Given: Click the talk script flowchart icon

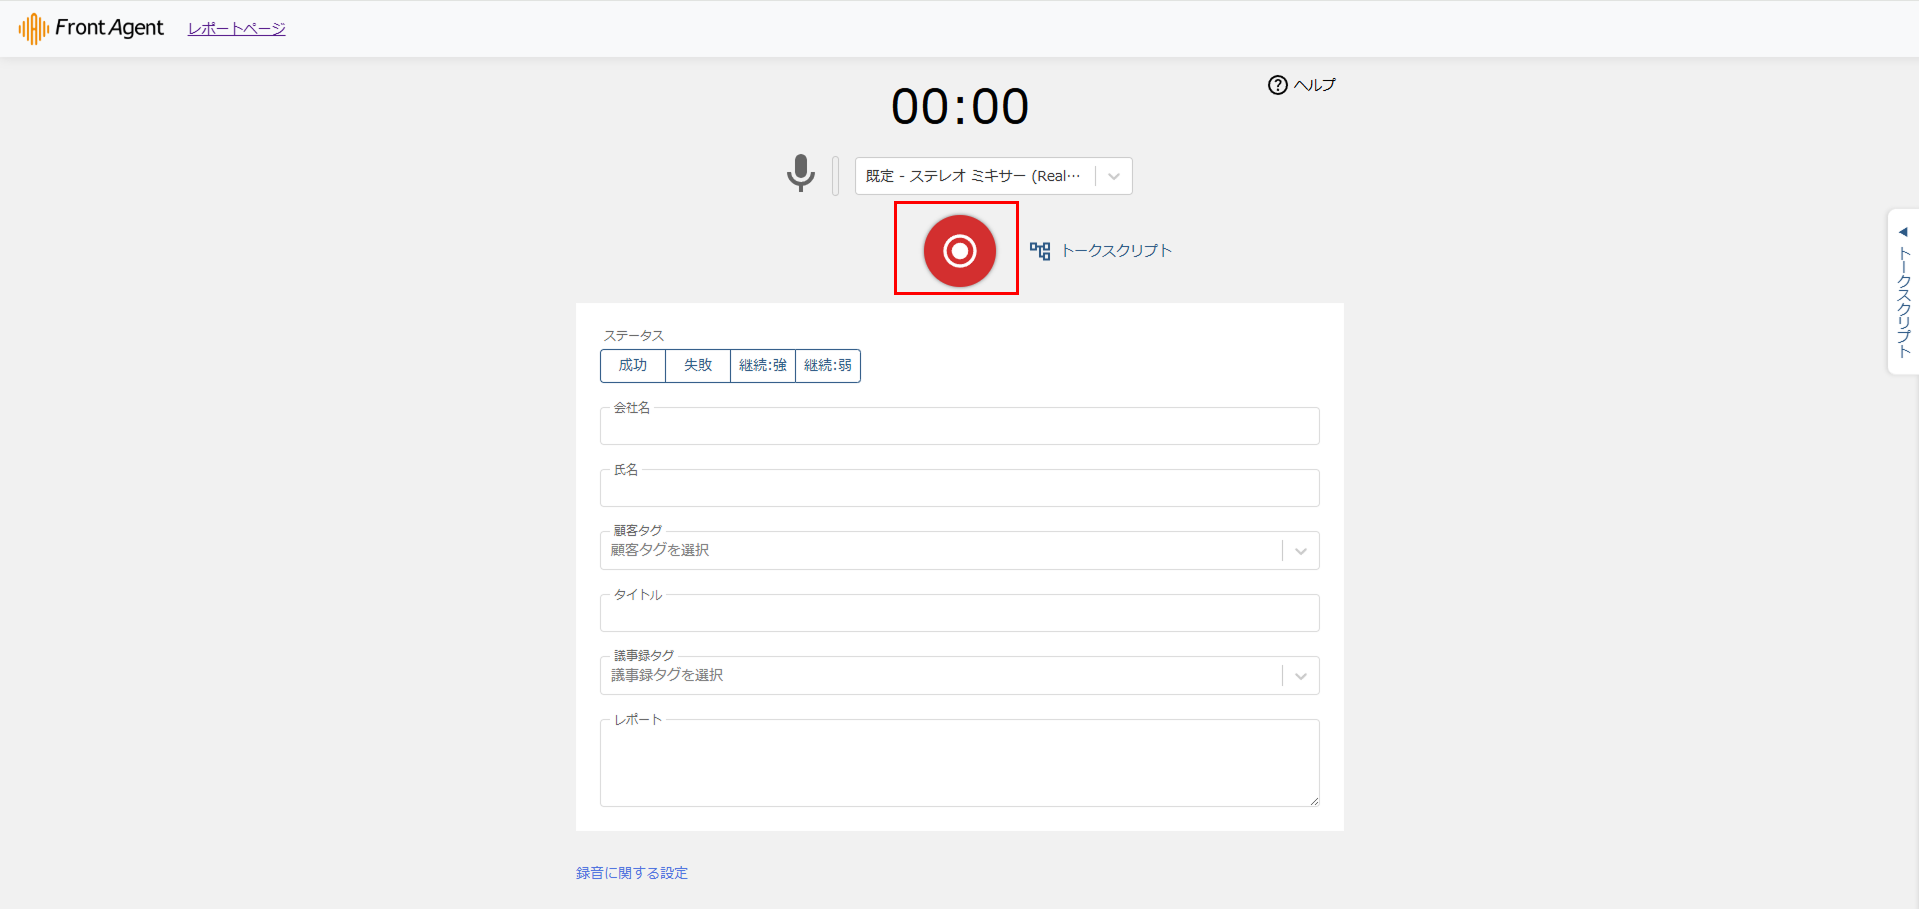Looking at the screenshot, I should point(1040,251).
